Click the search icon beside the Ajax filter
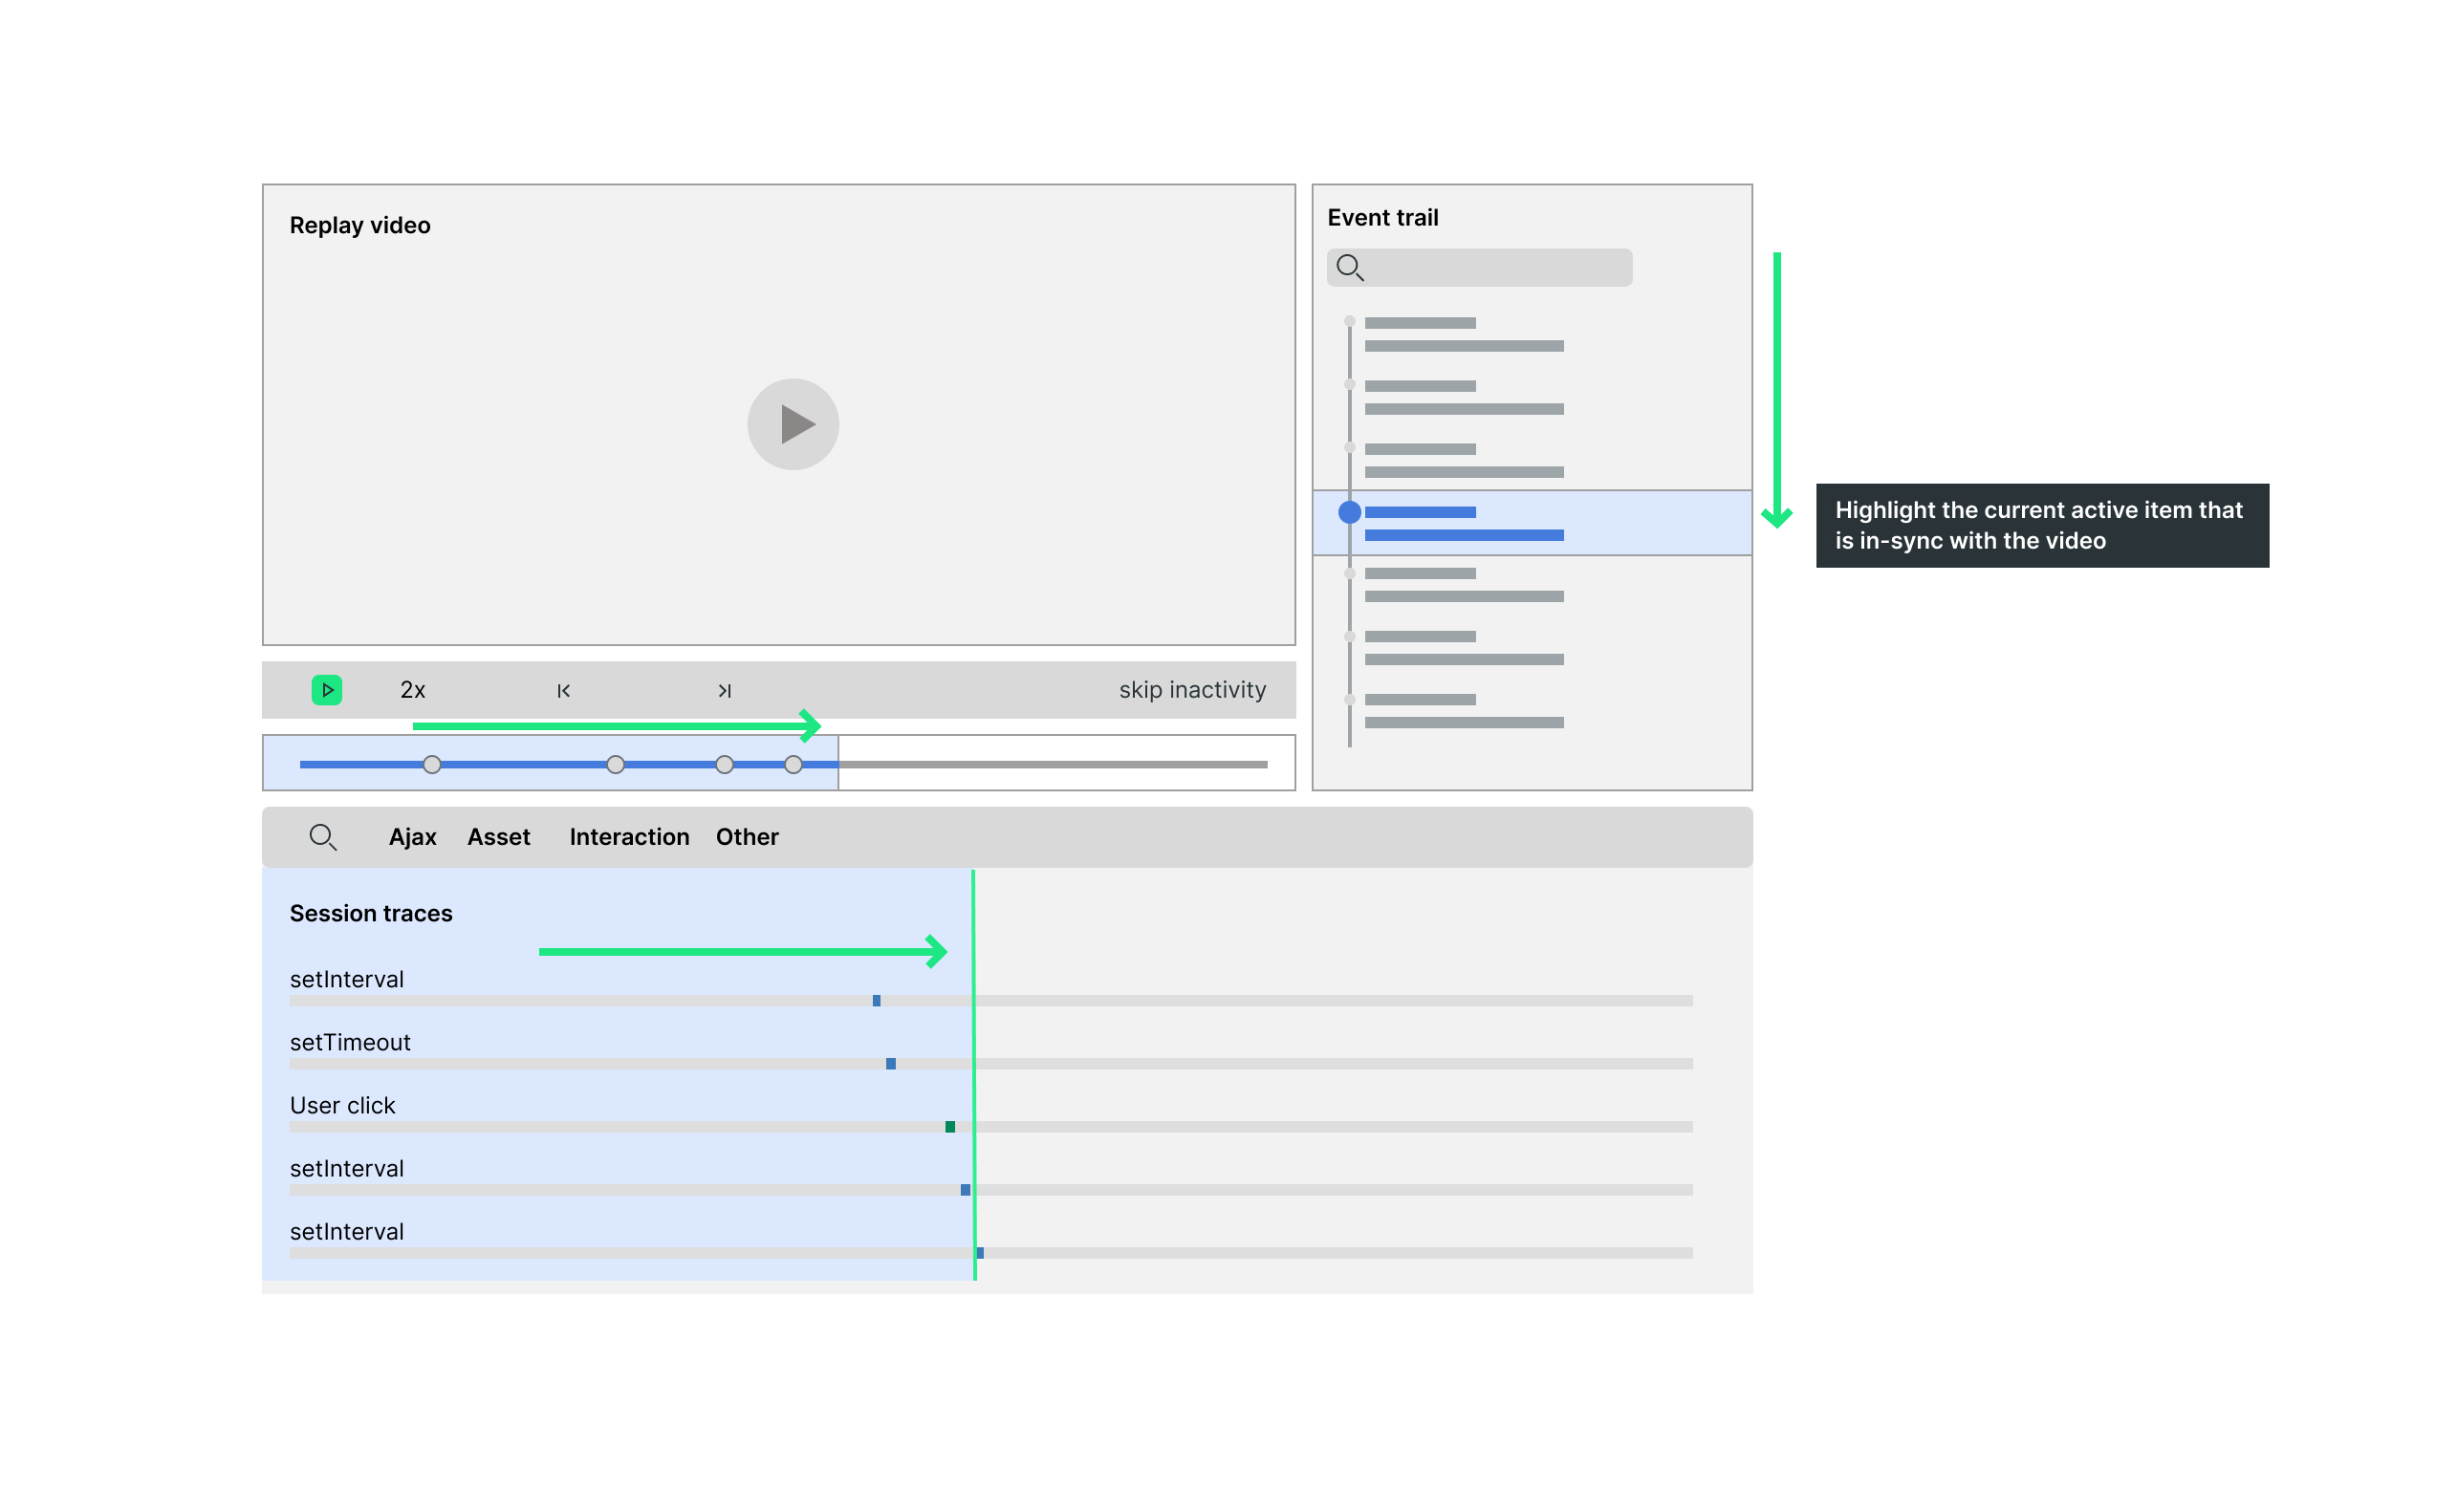The height and width of the screenshot is (1512, 2457). pyautogui.click(x=322, y=836)
